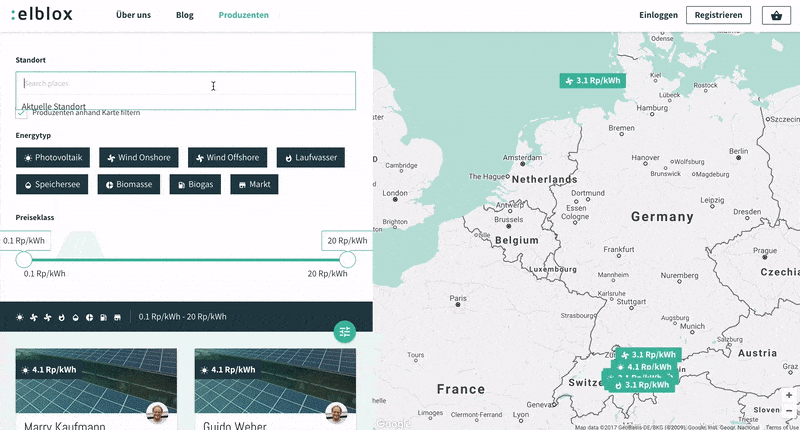The width and height of the screenshot is (800, 430).
Task: Toggle Biomasse energy type filter
Action: [129, 184]
